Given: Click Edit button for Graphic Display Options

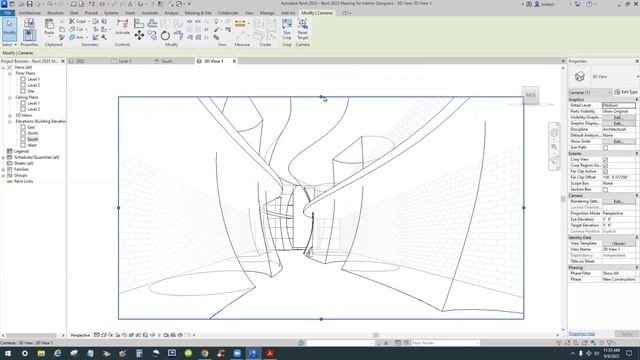Looking at the screenshot, I should 618,123.
